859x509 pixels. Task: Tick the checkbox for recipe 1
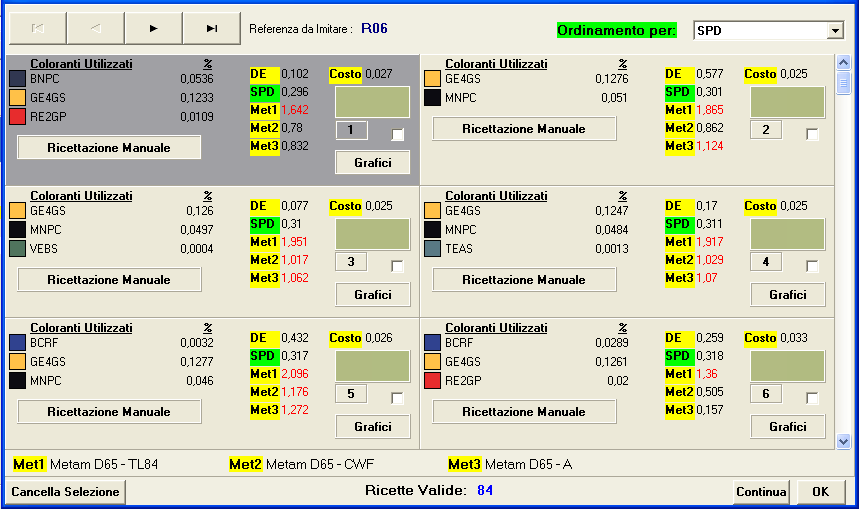(x=398, y=134)
